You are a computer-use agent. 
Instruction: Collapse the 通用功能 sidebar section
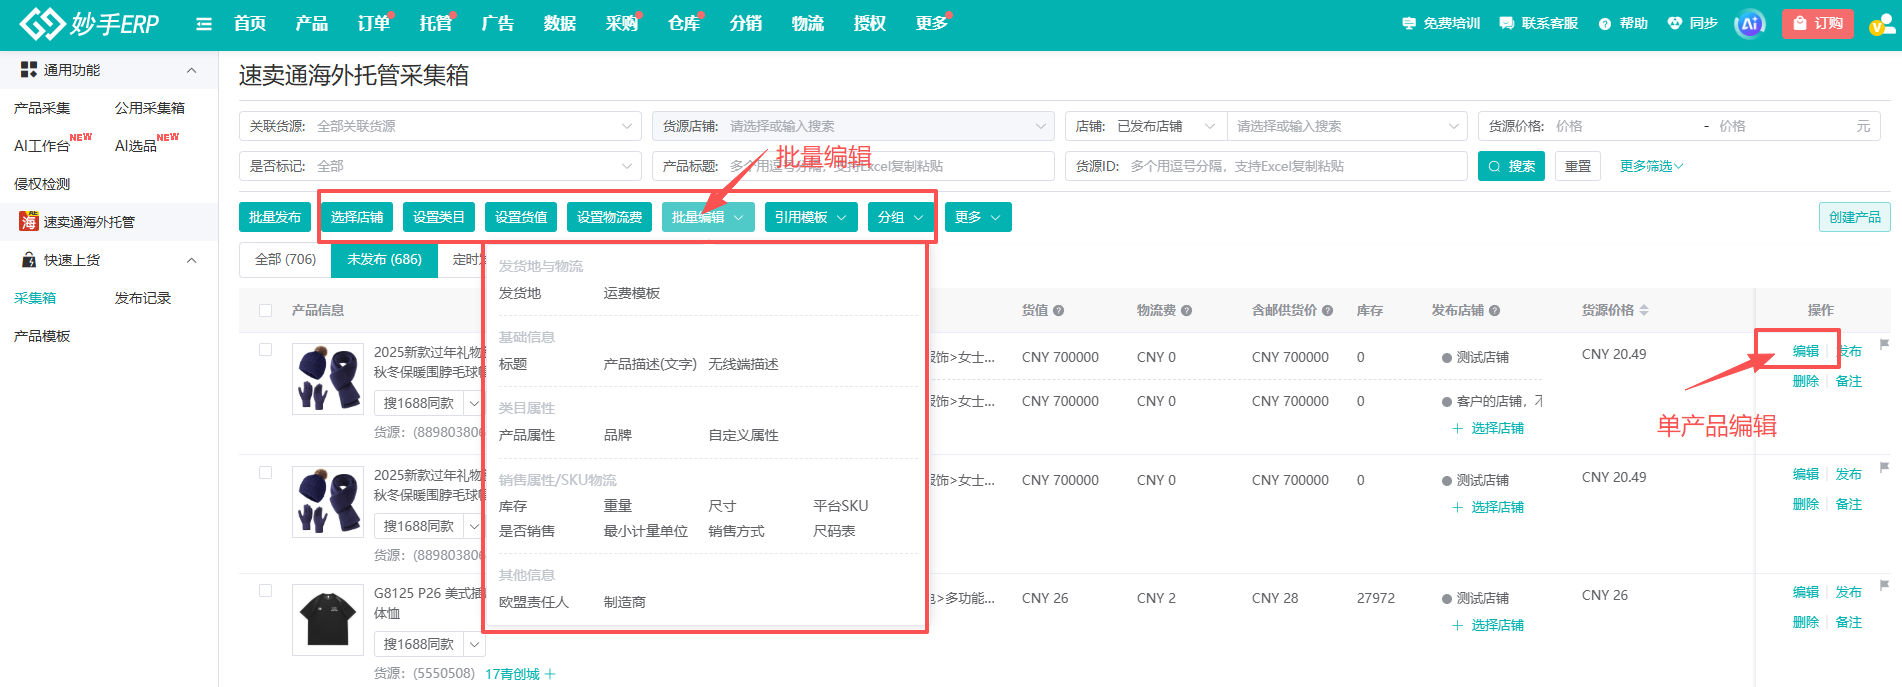[191, 70]
